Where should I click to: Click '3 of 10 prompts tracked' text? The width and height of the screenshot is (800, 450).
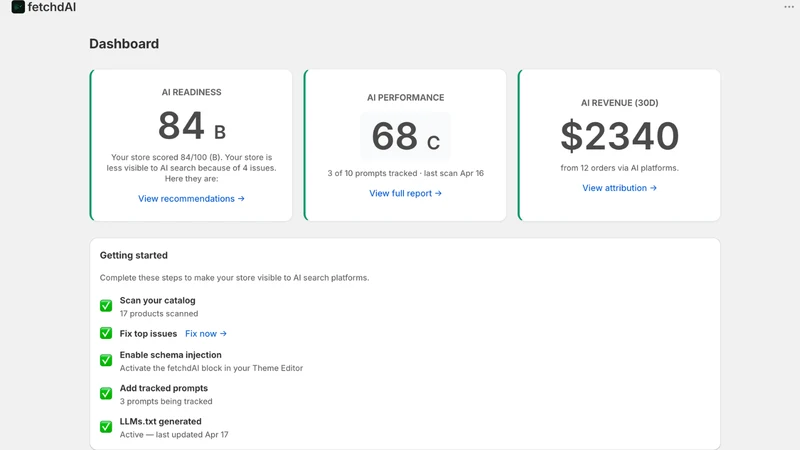[372, 173]
